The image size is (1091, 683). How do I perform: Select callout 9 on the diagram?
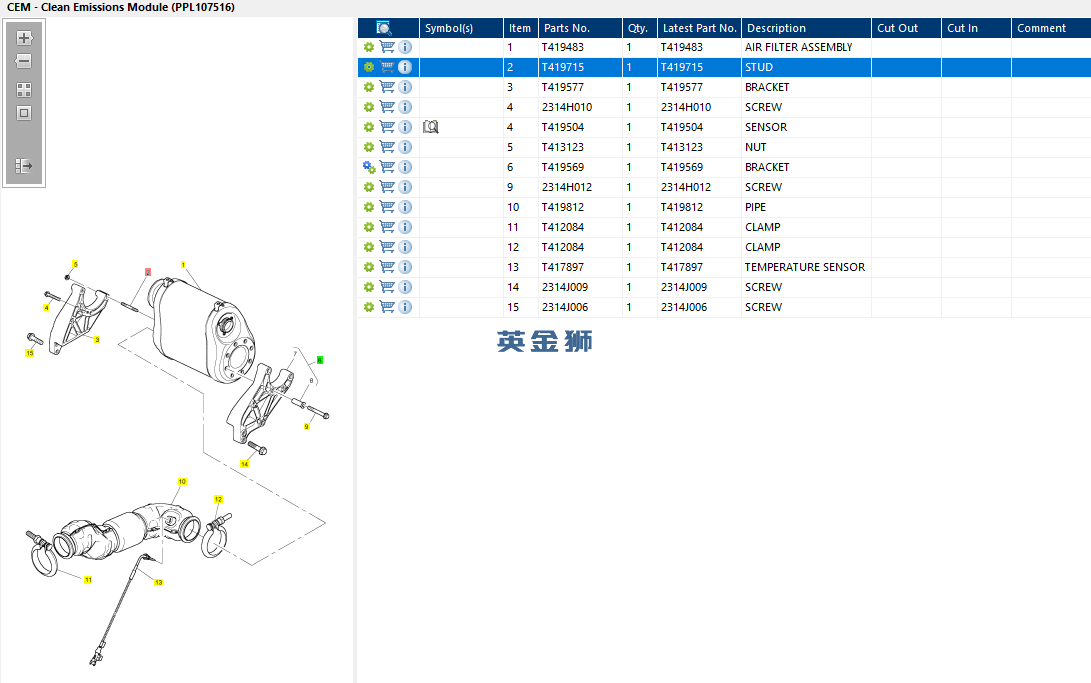tap(306, 426)
